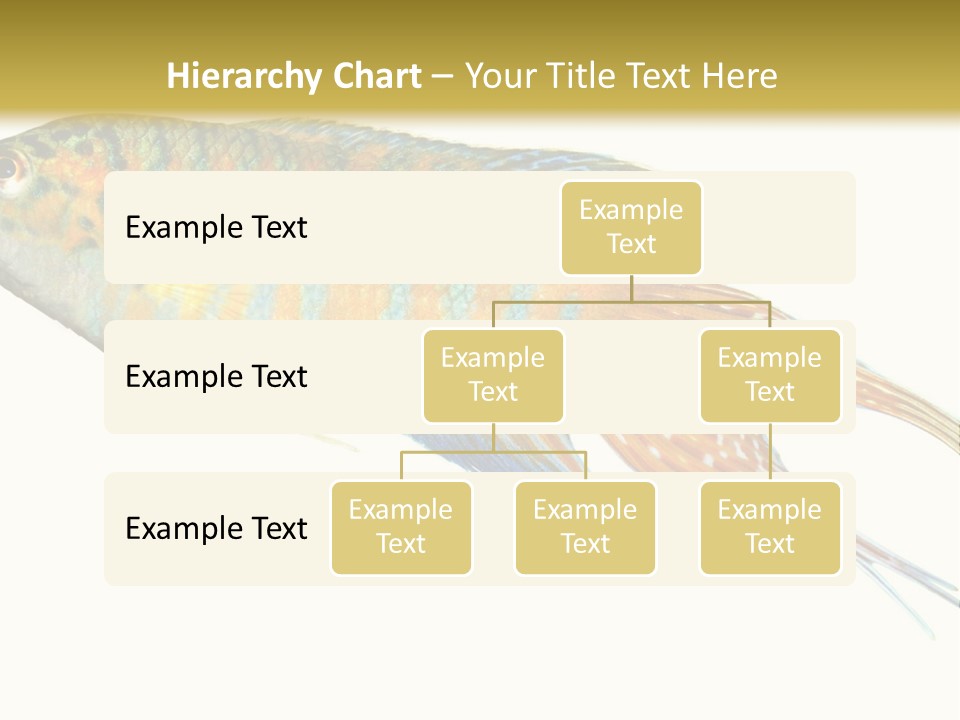Select the second row's Example Text label
The width and height of the screenshot is (960, 720).
216,376
